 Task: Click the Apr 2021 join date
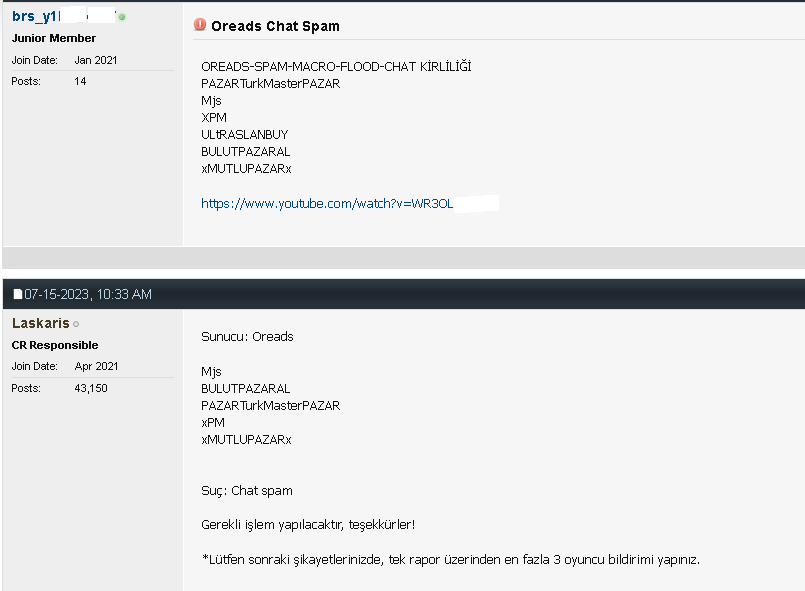point(96,366)
